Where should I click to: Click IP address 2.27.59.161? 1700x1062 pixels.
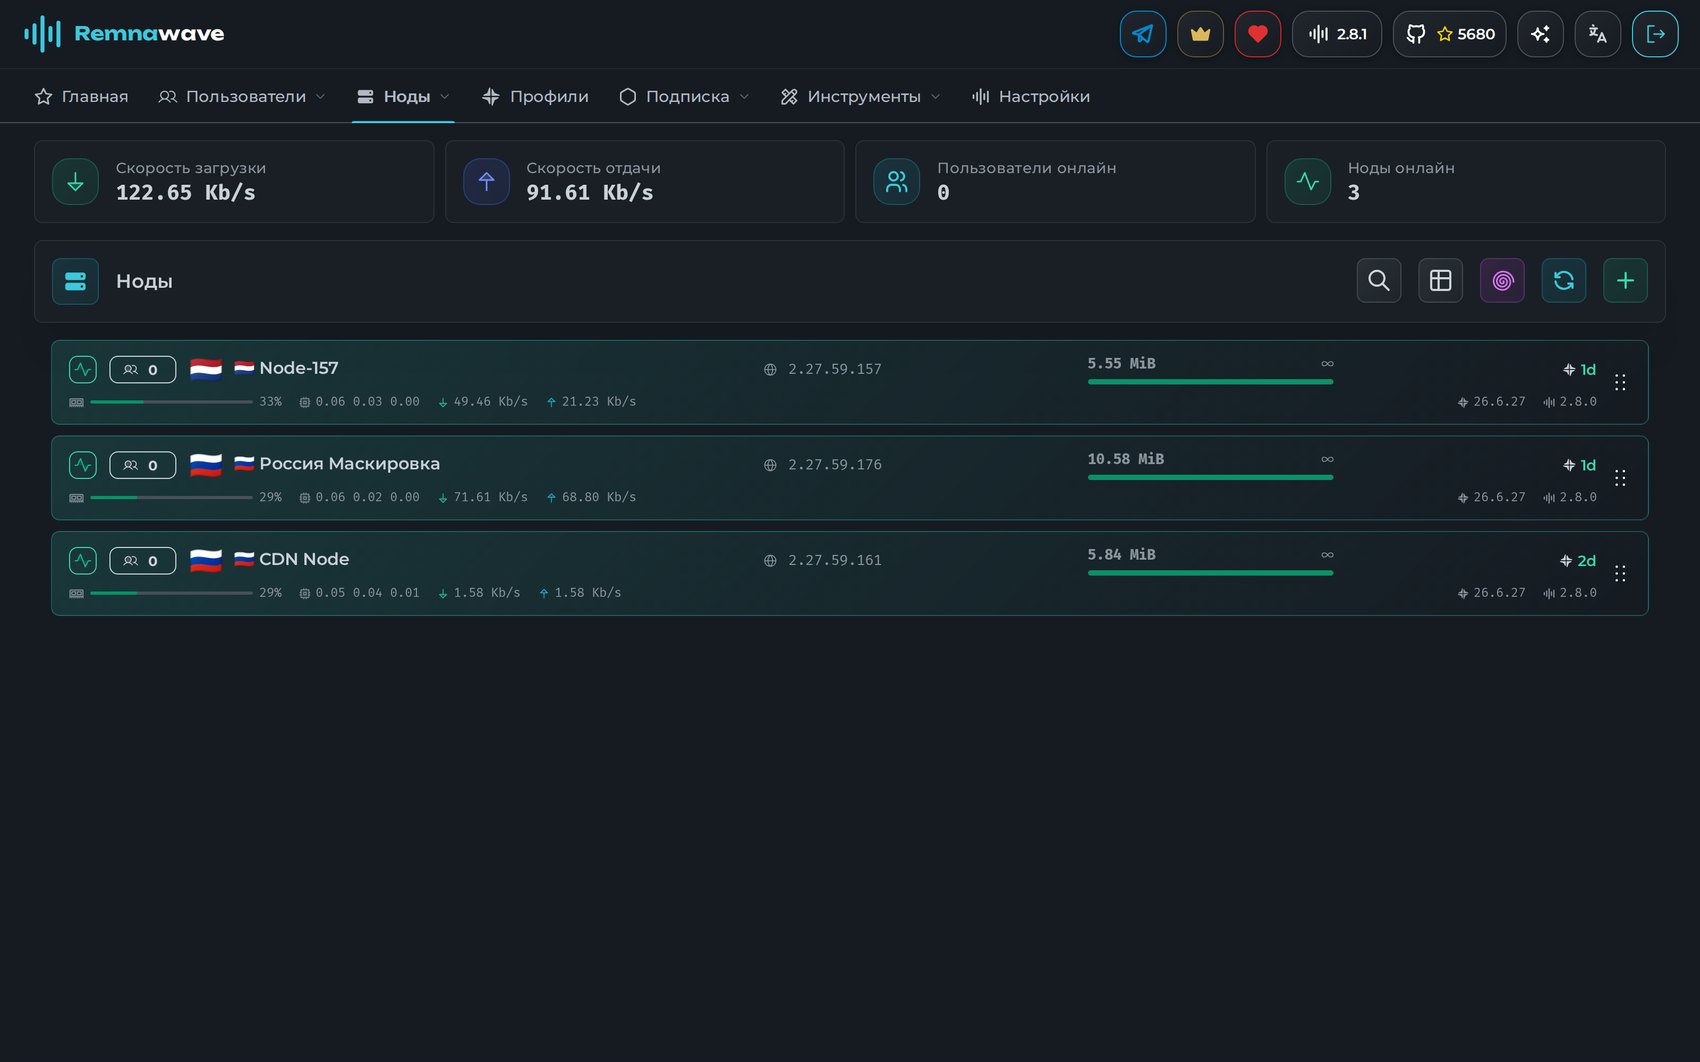(x=835, y=560)
